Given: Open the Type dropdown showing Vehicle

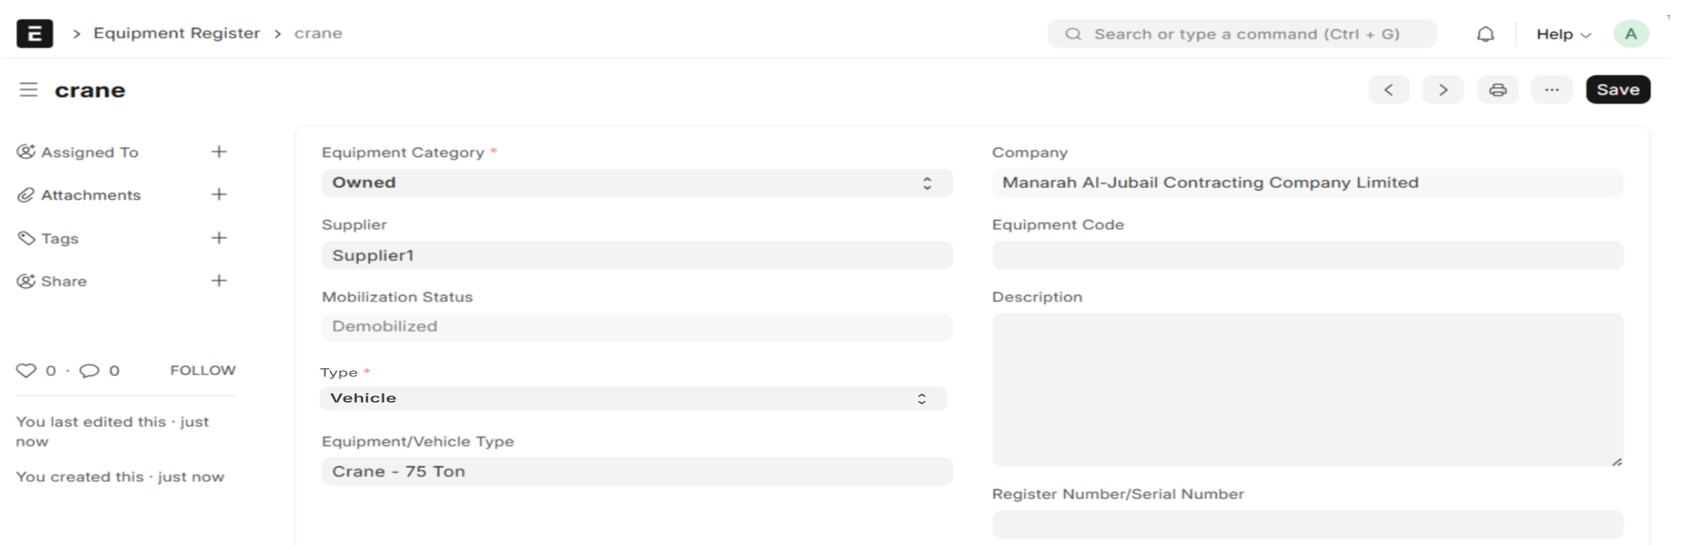Looking at the screenshot, I should [x=632, y=398].
